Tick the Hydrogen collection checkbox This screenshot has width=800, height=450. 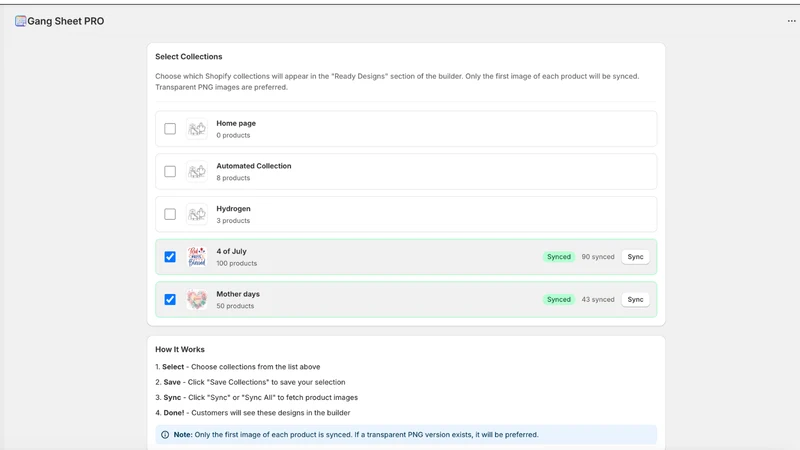point(170,214)
